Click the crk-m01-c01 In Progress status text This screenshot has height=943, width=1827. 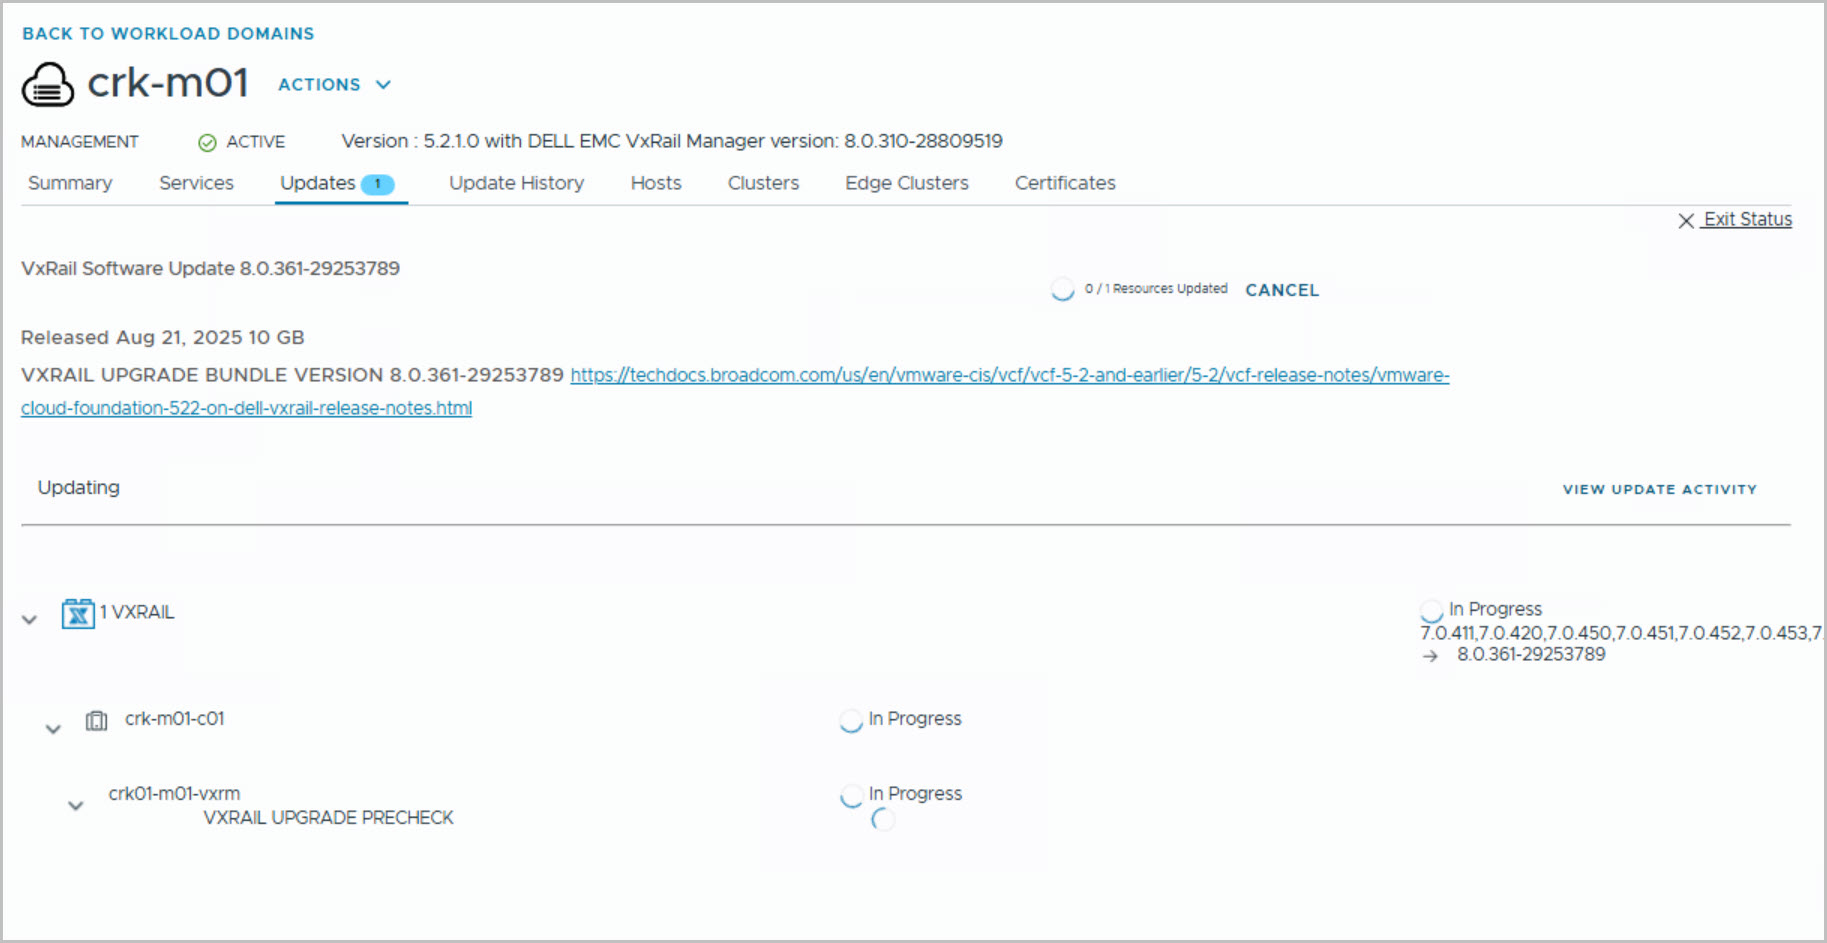(915, 718)
